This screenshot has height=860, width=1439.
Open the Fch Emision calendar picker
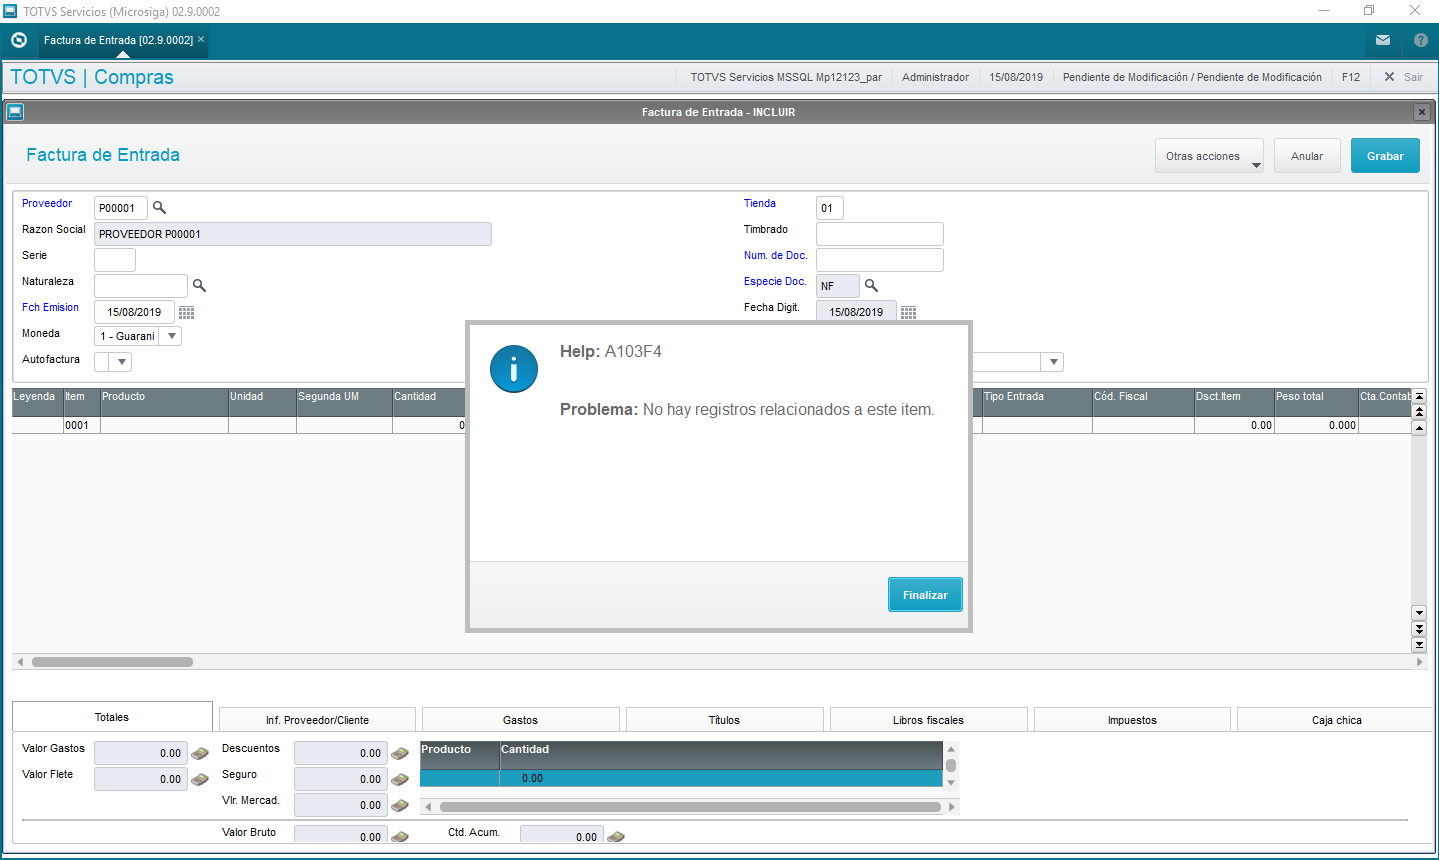coord(186,312)
